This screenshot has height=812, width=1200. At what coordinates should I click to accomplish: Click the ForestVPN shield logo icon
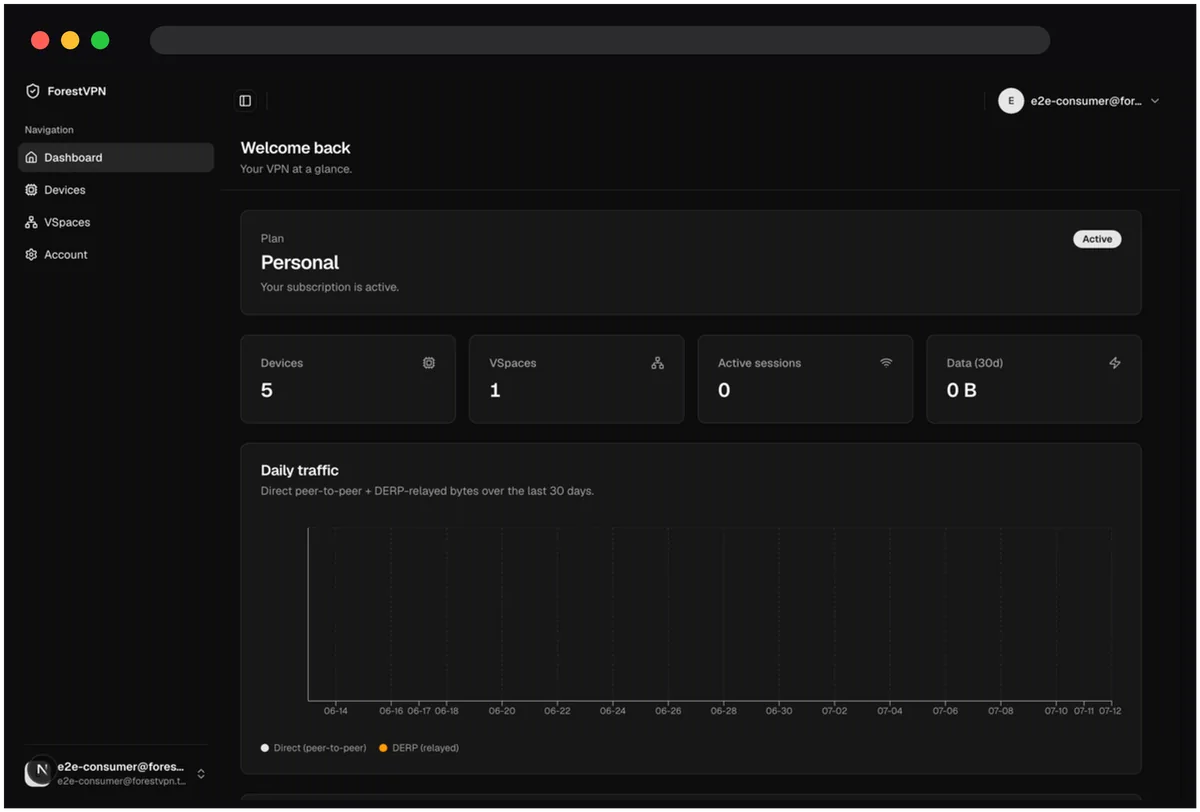coord(33,91)
